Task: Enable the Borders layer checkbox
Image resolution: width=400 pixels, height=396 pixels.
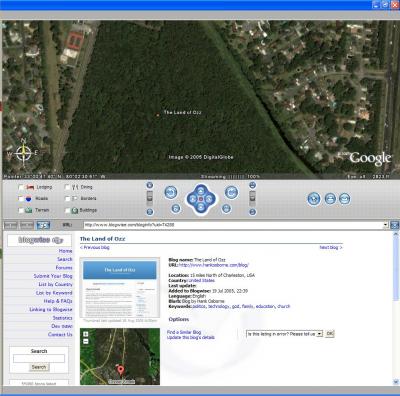Action: click(67, 199)
